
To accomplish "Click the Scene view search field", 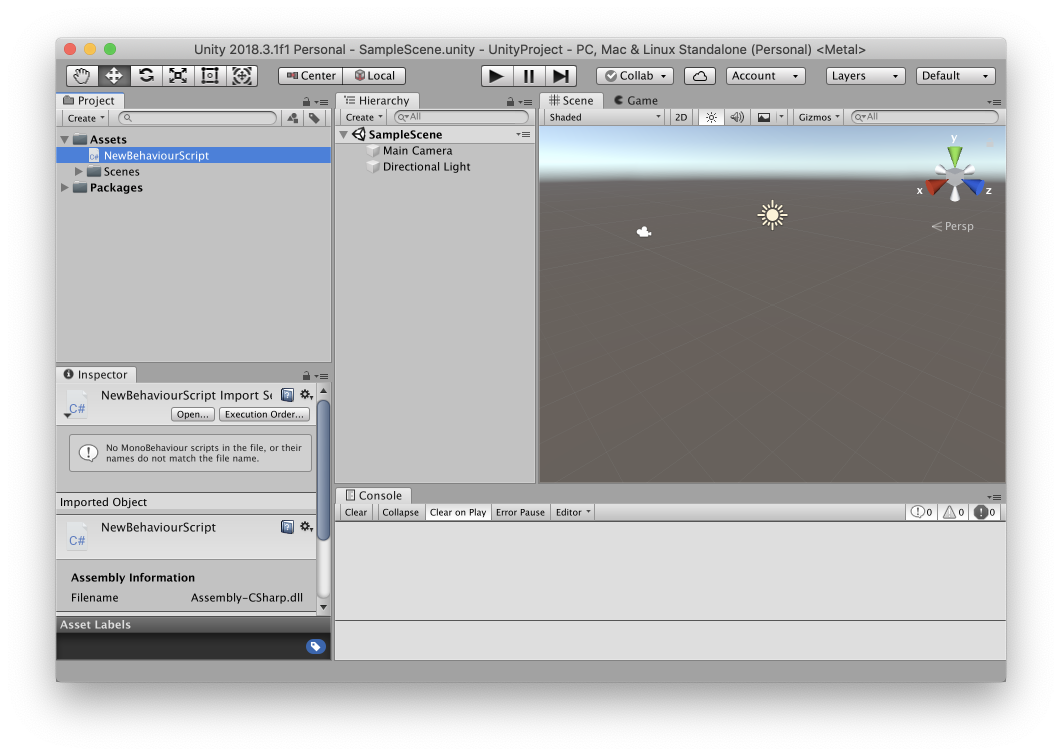I will pyautogui.click(x=925, y=117).
